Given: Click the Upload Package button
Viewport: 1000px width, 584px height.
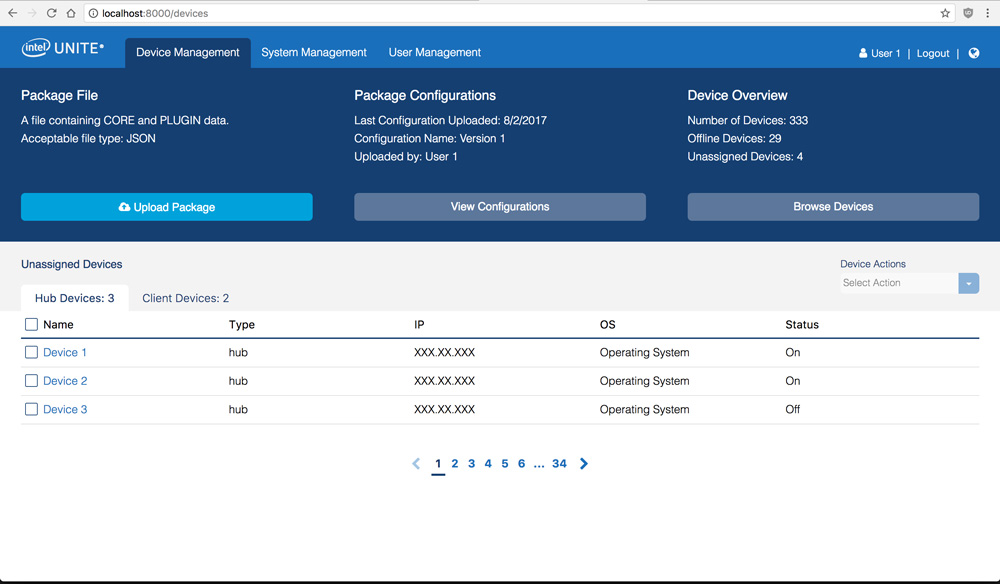Looking at the screenshot, I should [166, 207].
